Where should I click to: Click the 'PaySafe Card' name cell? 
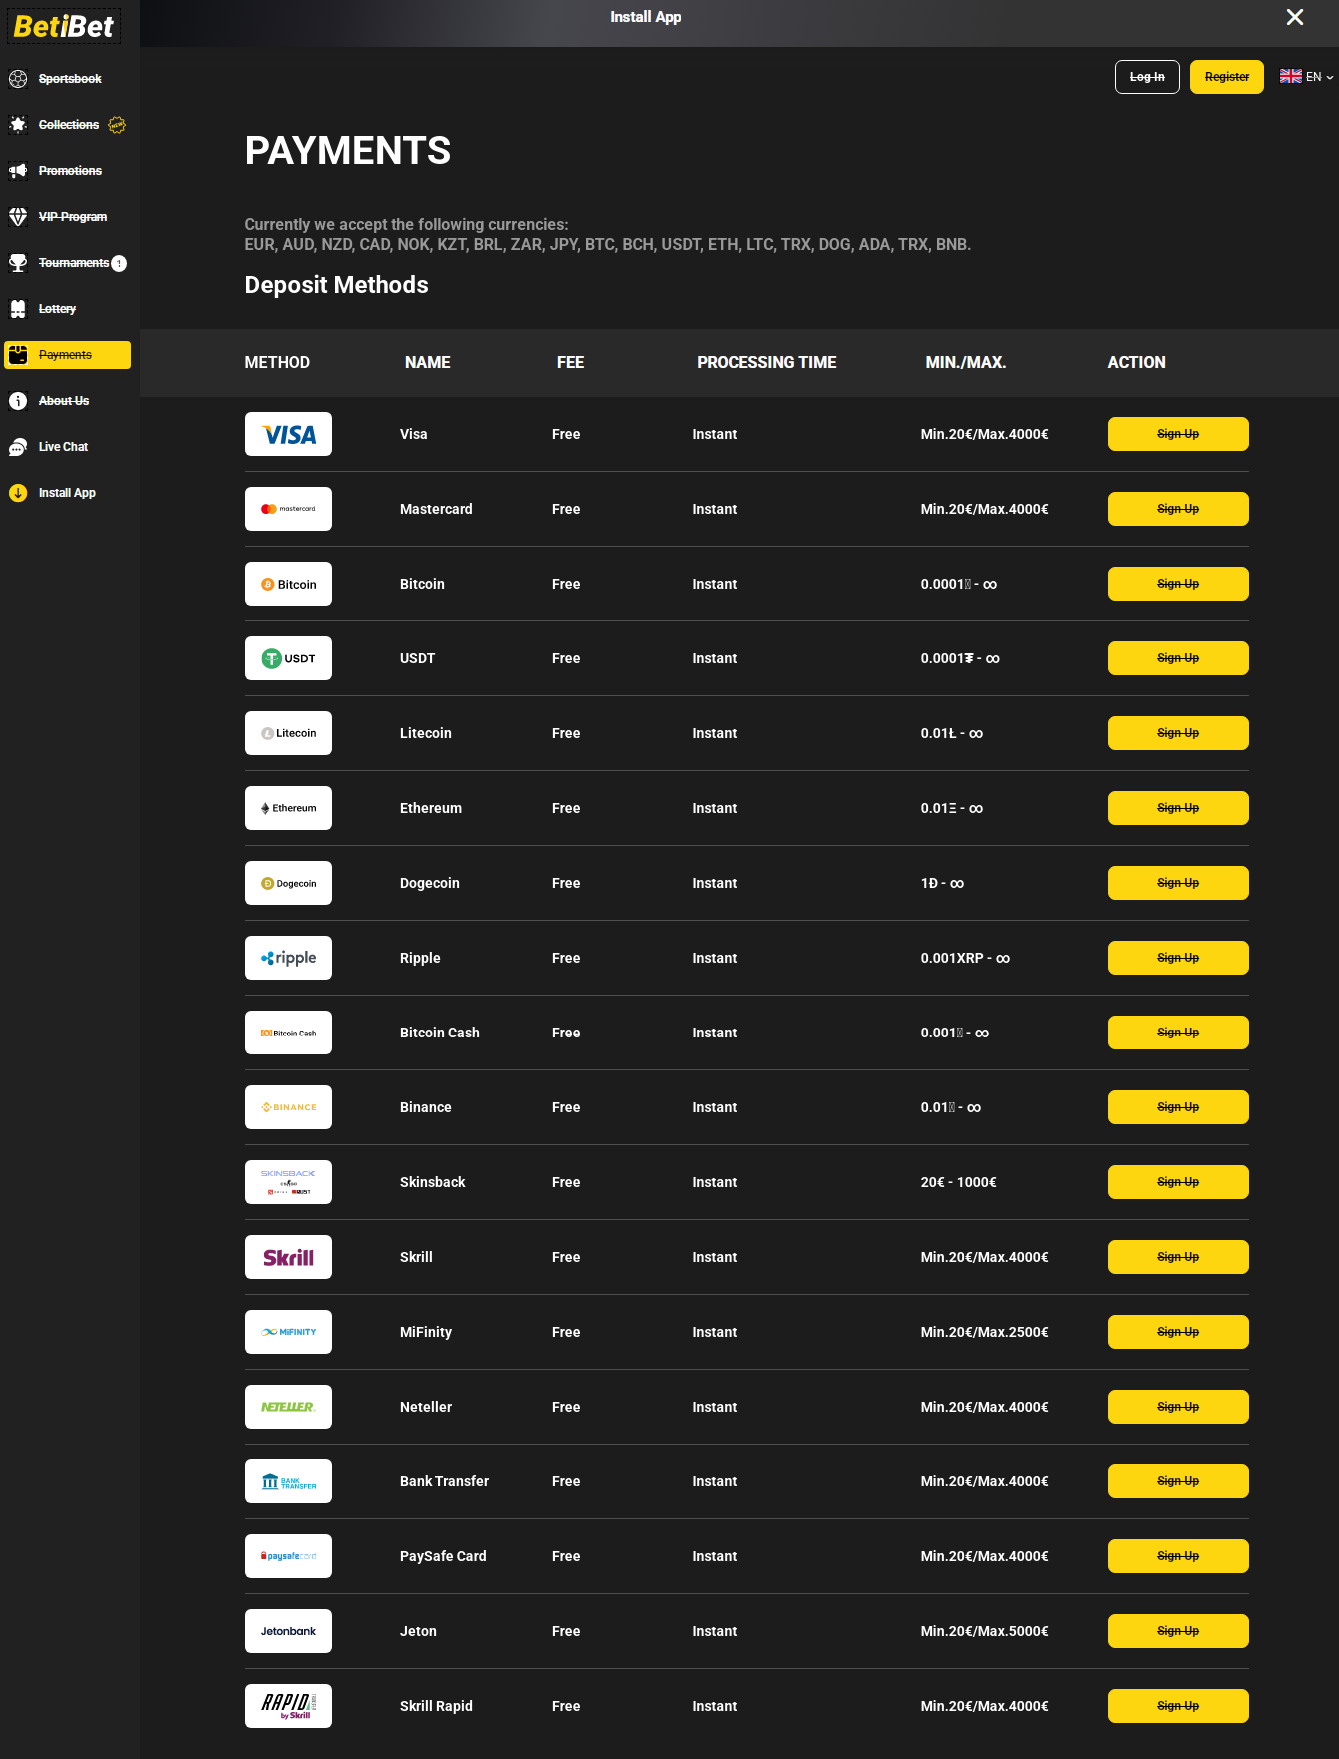point(443,1556)
